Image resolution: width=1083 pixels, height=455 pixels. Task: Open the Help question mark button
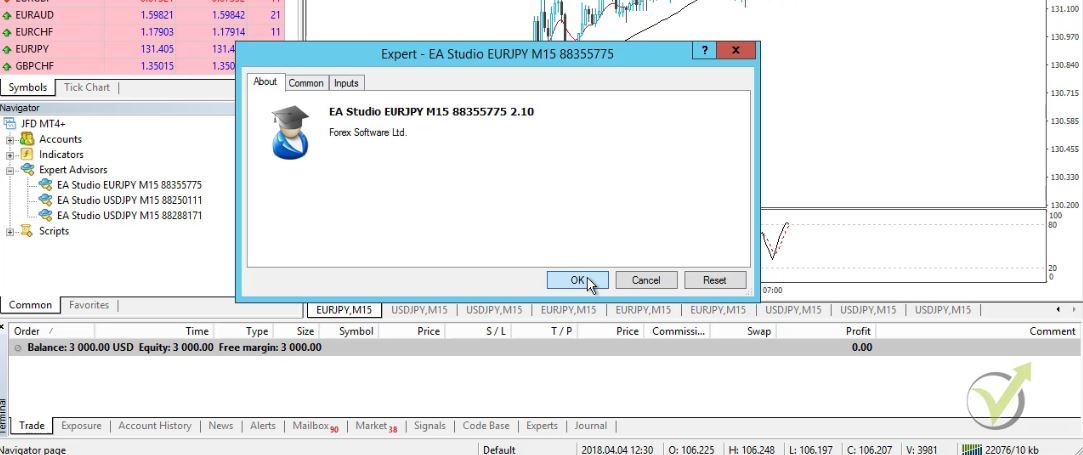pyautogui.click(x=705, y=51)
